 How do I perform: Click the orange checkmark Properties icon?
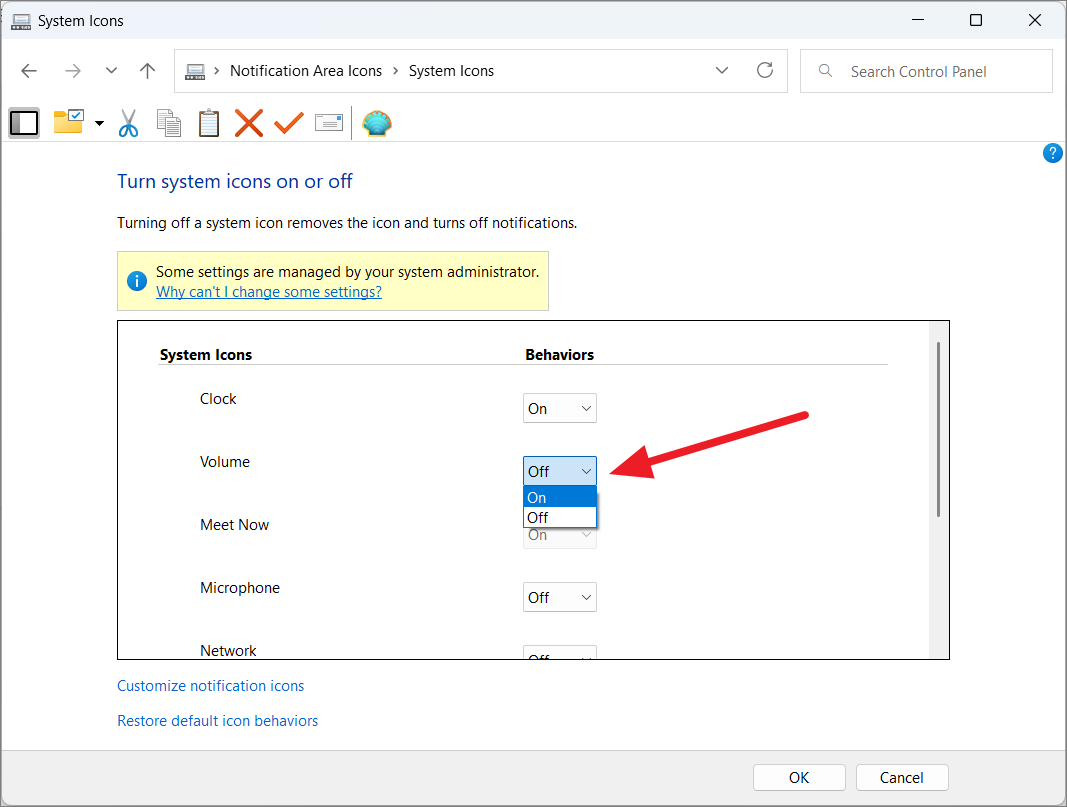[288, 123]
